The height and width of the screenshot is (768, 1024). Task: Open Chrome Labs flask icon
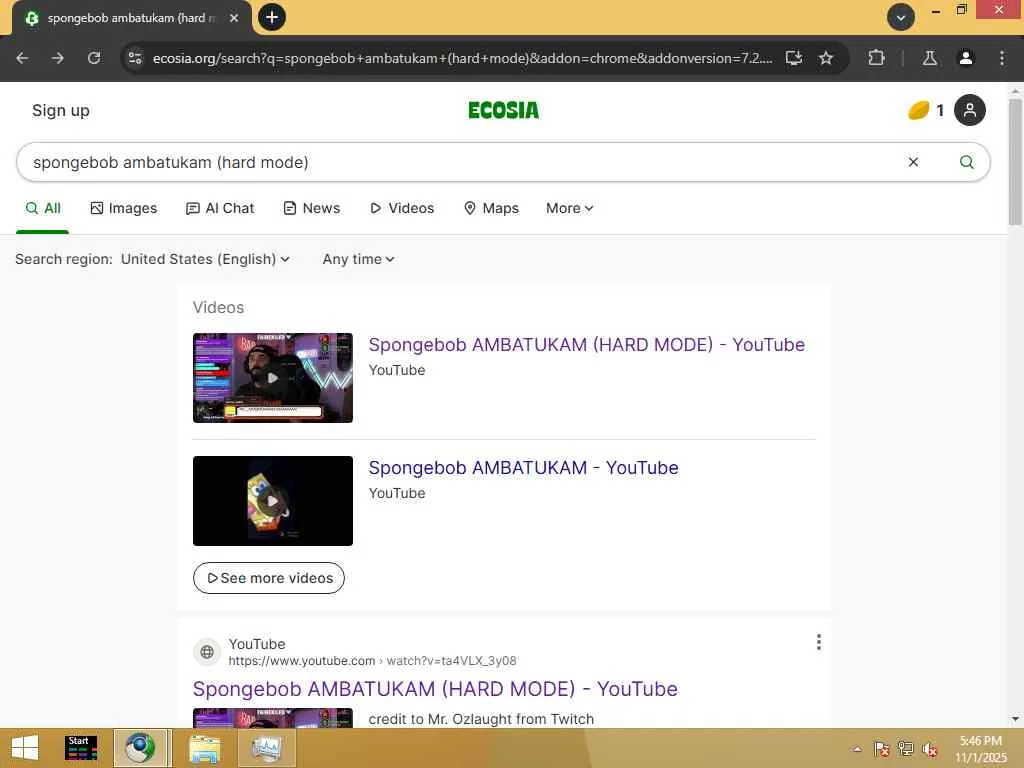coord(930,58)
